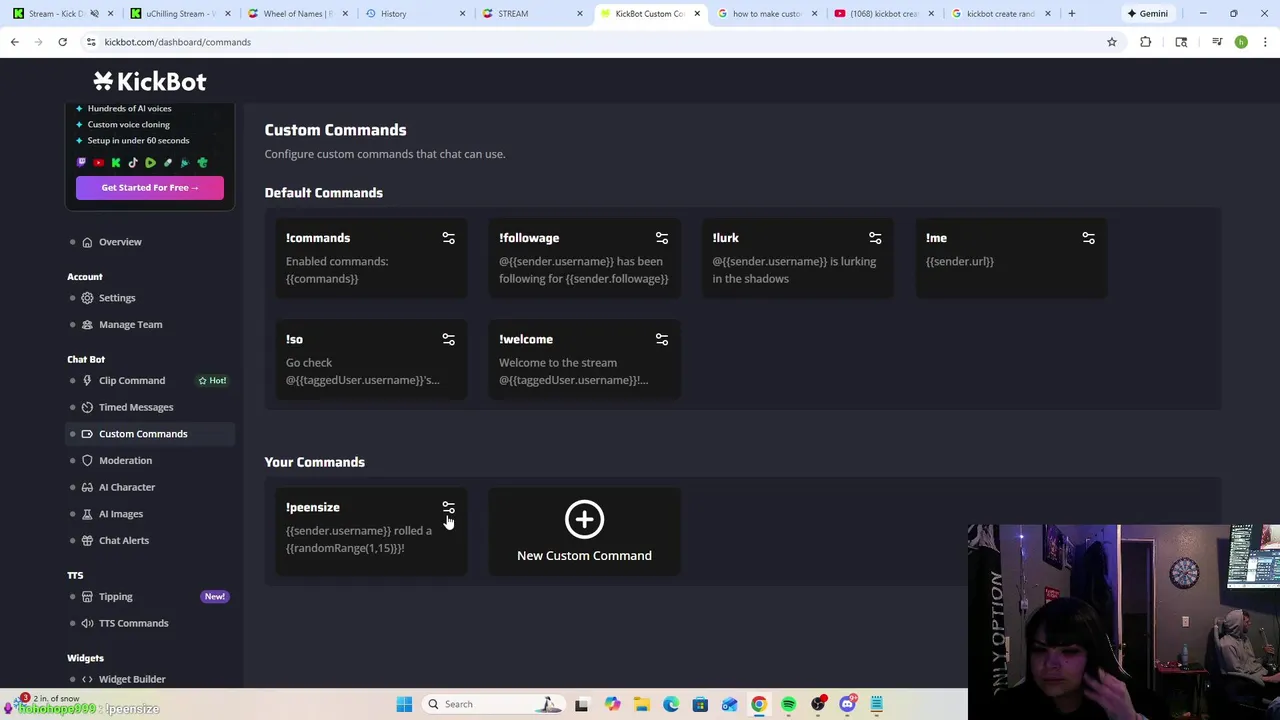Open Microsoft Store from the taskbar

pos(700,704)
